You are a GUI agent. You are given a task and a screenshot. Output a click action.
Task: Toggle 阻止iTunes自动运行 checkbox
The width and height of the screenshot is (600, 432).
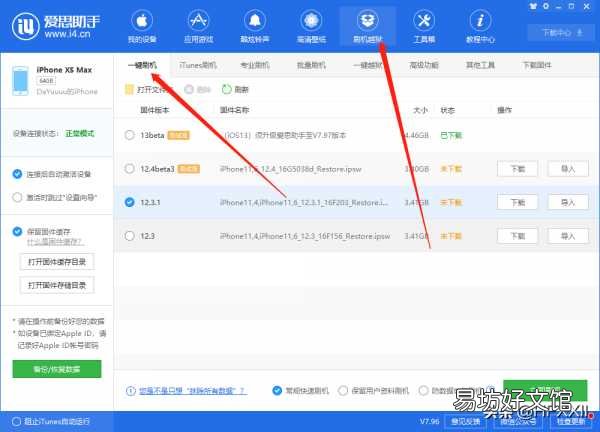[x=16, y=421]
